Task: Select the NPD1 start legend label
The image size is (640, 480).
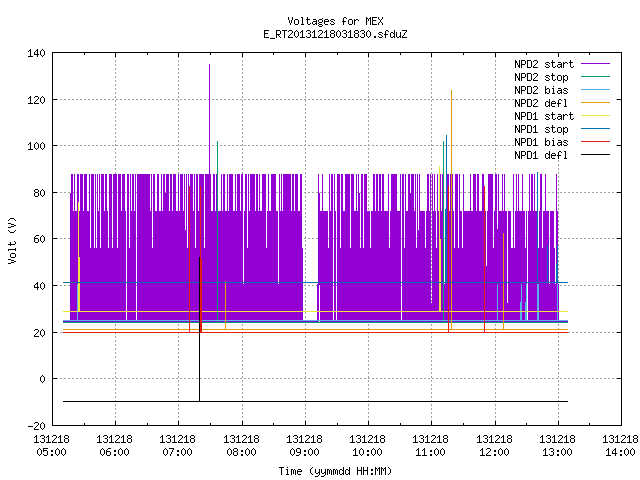Action: [544, 116]
